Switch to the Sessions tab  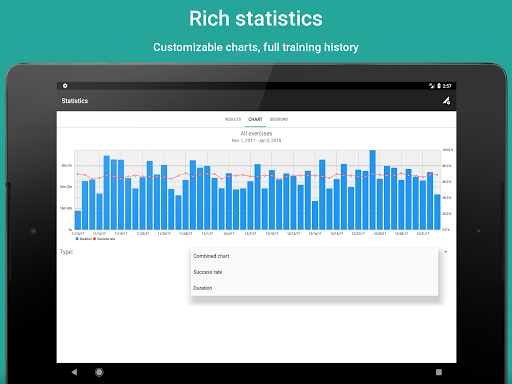(x=279, y=119)
